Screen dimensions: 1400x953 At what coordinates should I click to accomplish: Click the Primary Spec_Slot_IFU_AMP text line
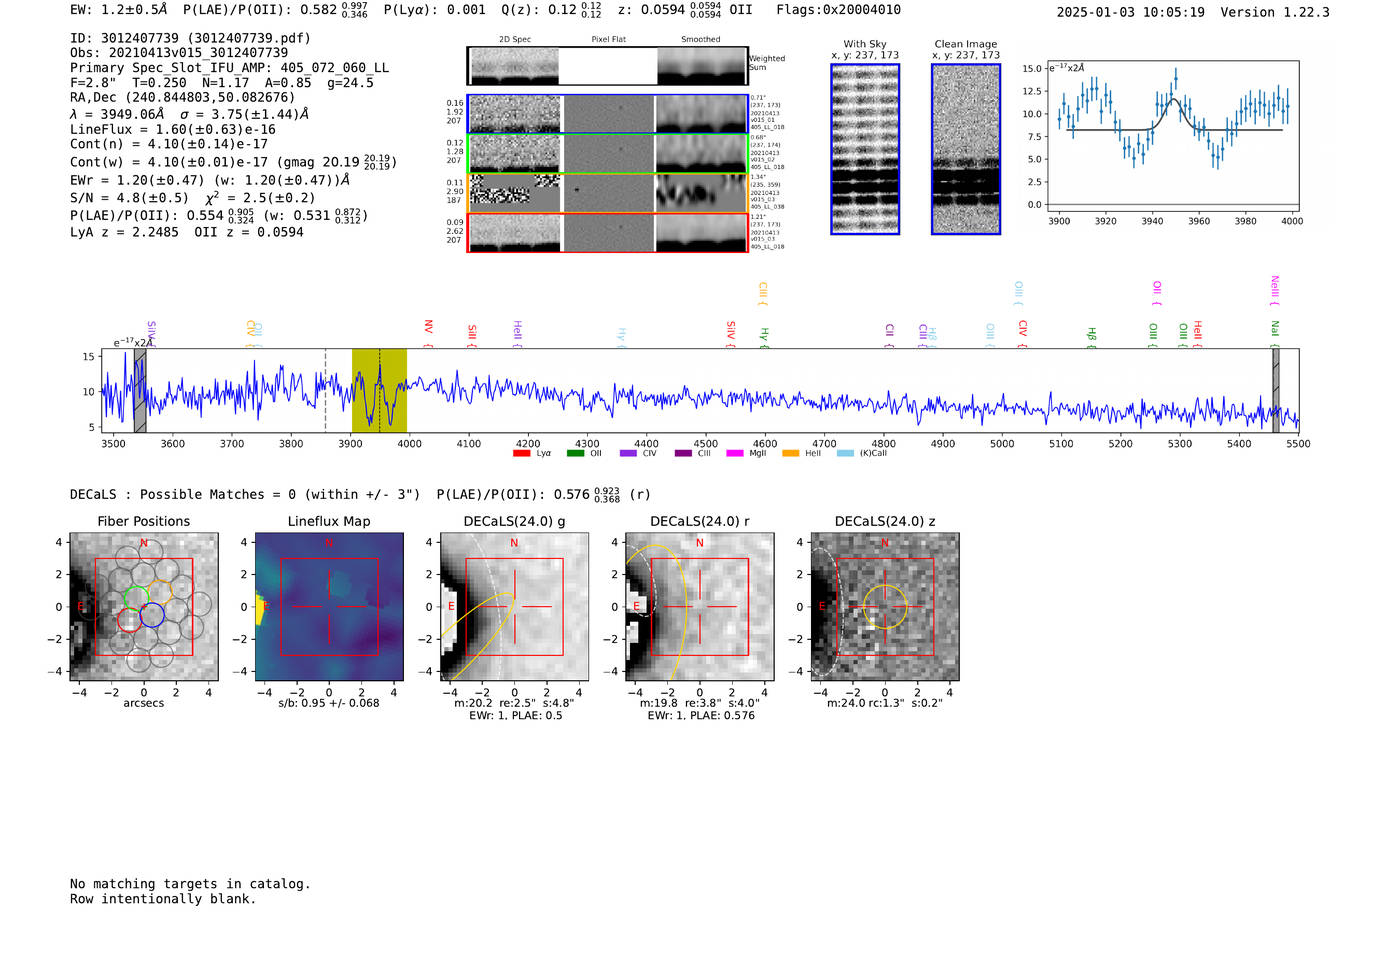pyautogui.click(x=230, y=68)
